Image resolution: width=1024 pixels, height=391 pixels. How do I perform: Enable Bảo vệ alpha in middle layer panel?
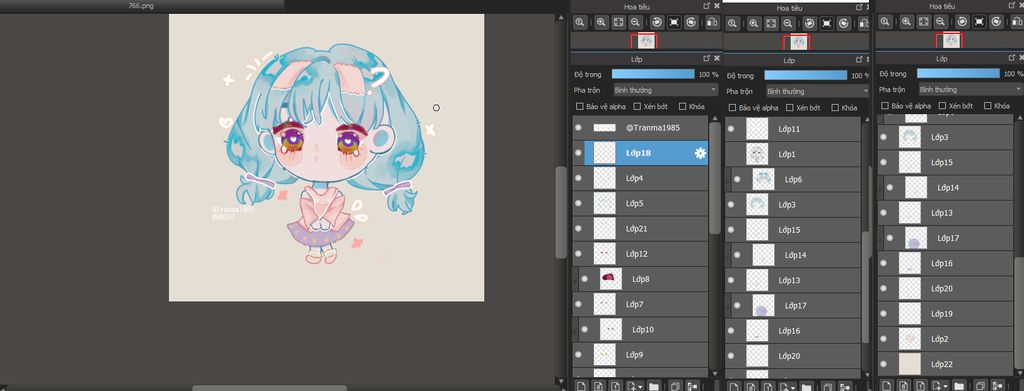732,108
